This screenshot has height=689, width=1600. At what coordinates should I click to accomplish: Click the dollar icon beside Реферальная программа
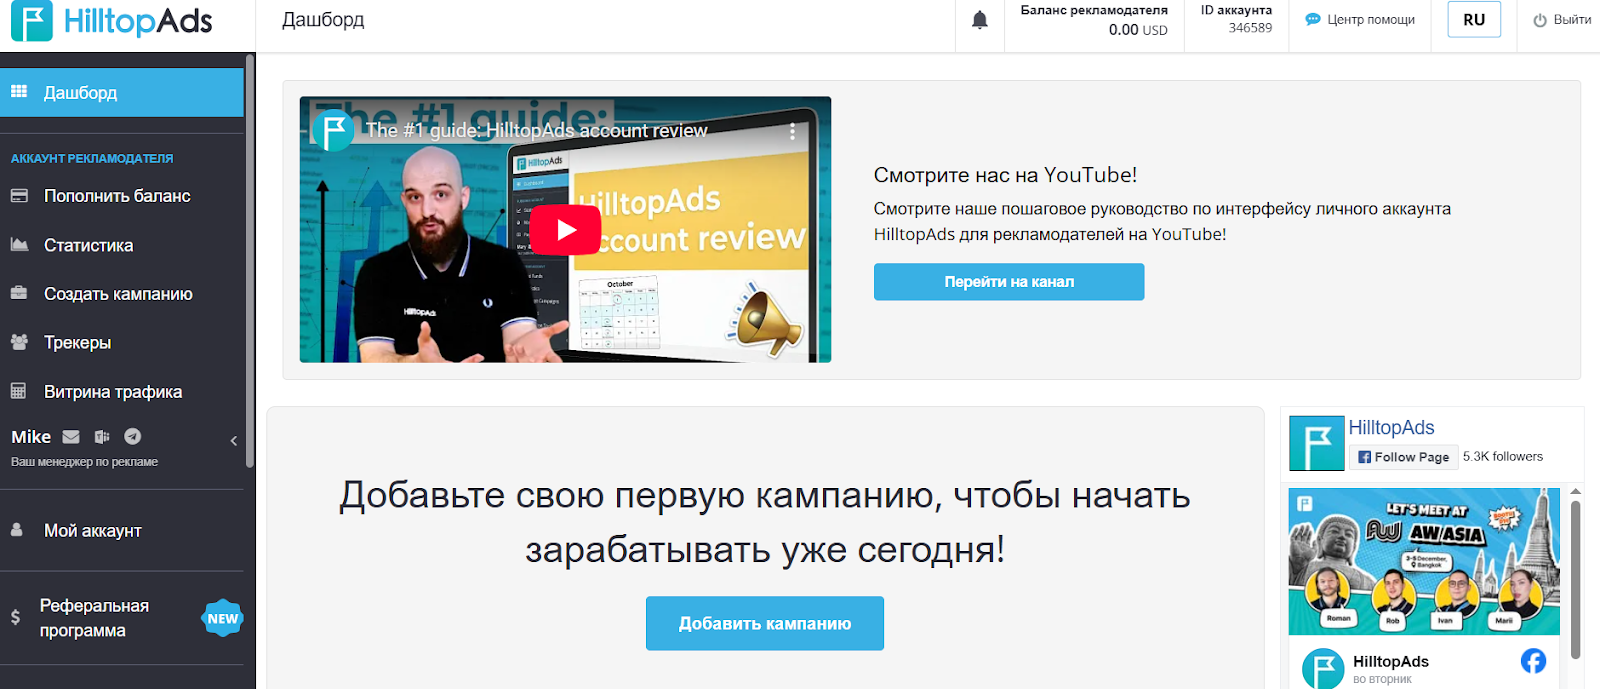[15, 617]
